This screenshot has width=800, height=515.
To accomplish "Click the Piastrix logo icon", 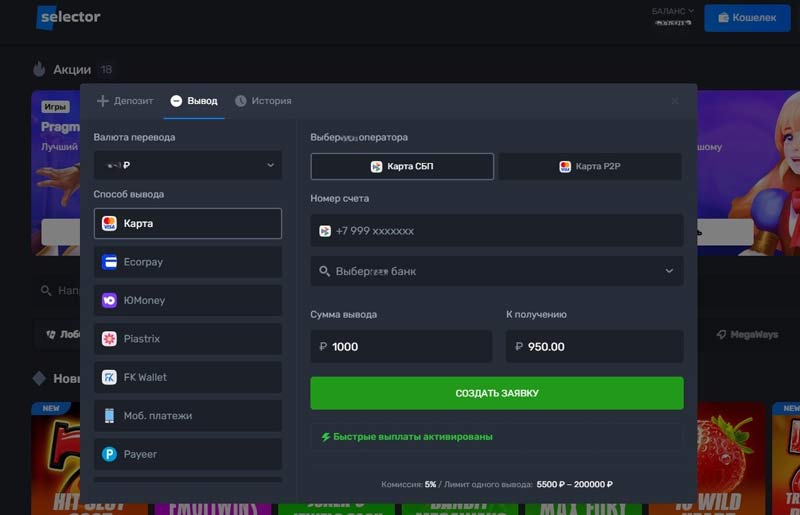I will tap(109, 339).
